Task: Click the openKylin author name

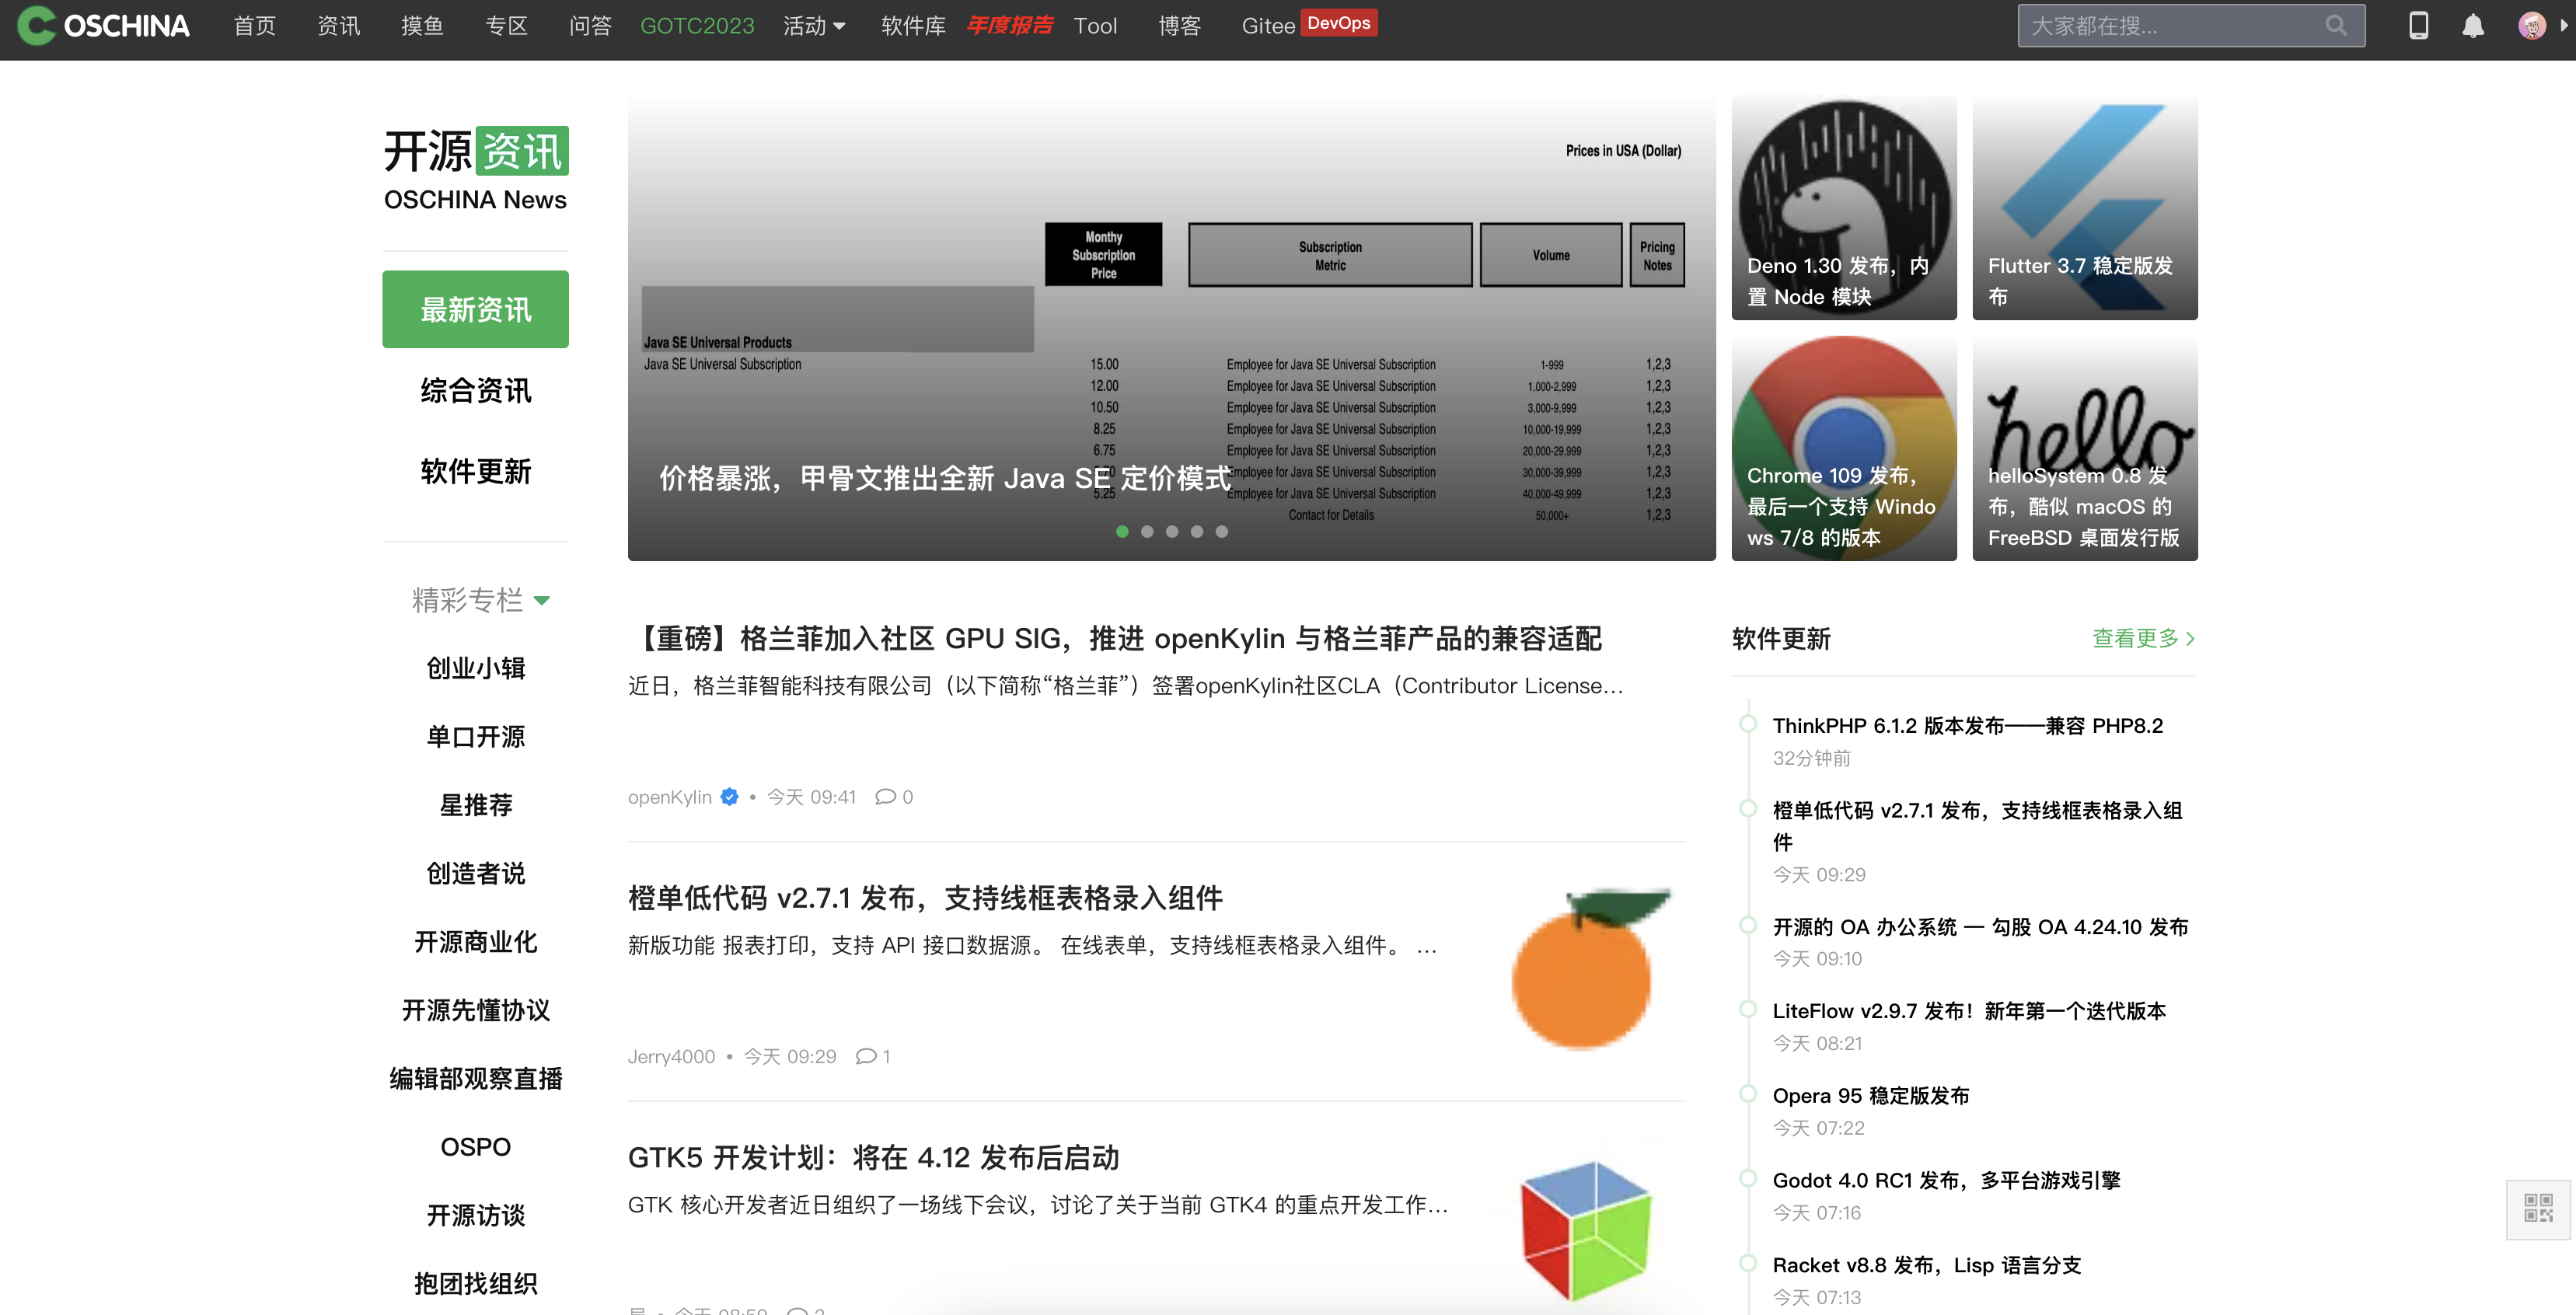Action: pyautogui.click(x=669, y=797)
